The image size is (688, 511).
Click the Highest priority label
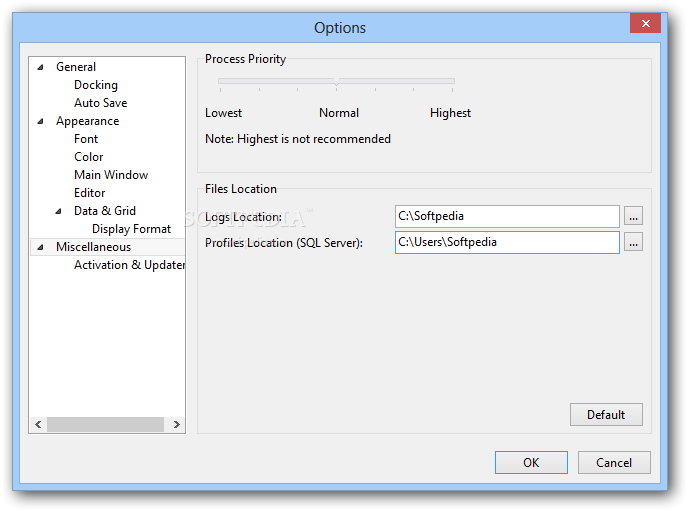tap(450, 113)
